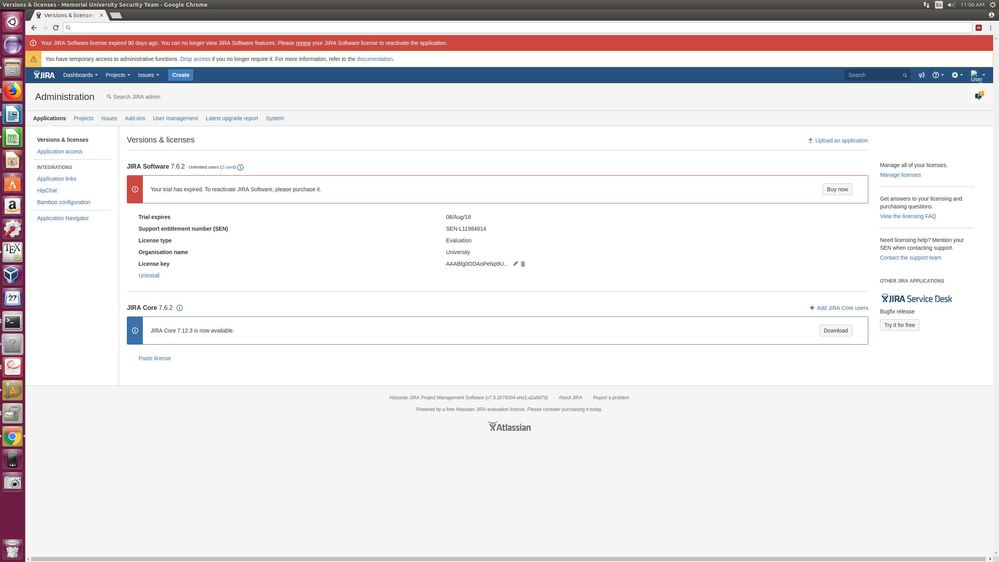Open View the licensing FAQ link

907,217
